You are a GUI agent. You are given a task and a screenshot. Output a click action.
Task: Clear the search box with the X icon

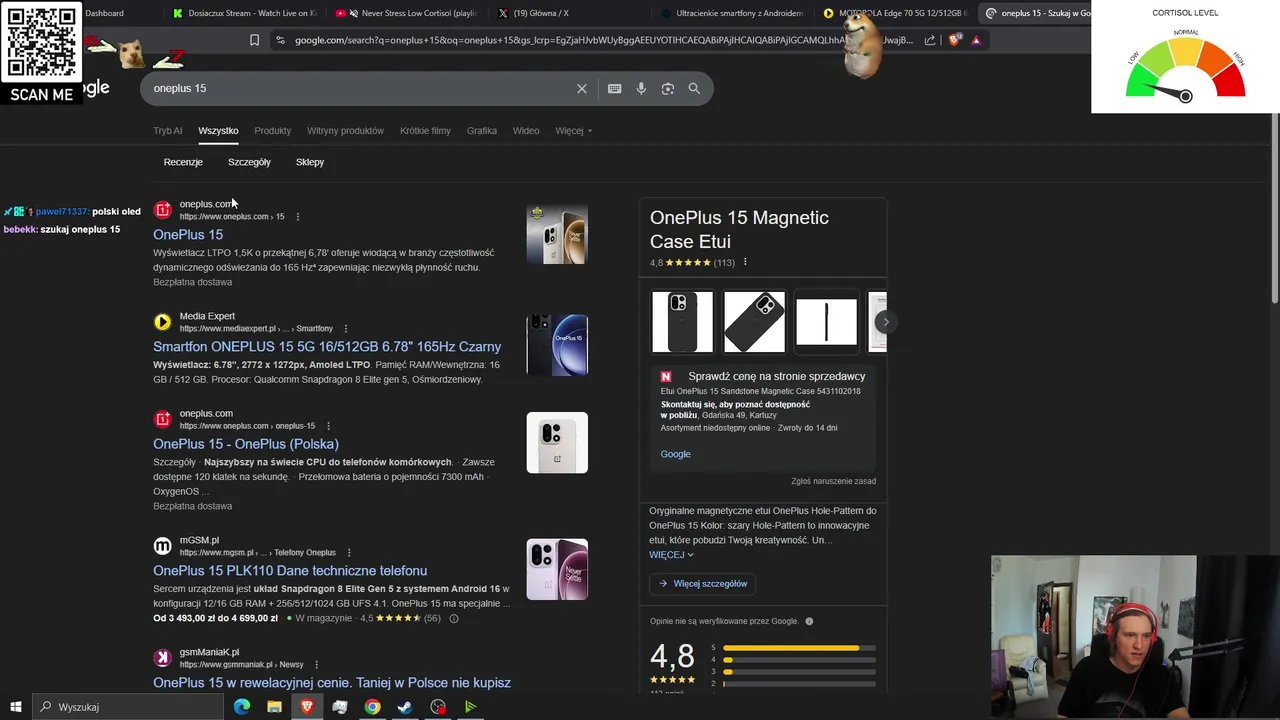(582, 88)
